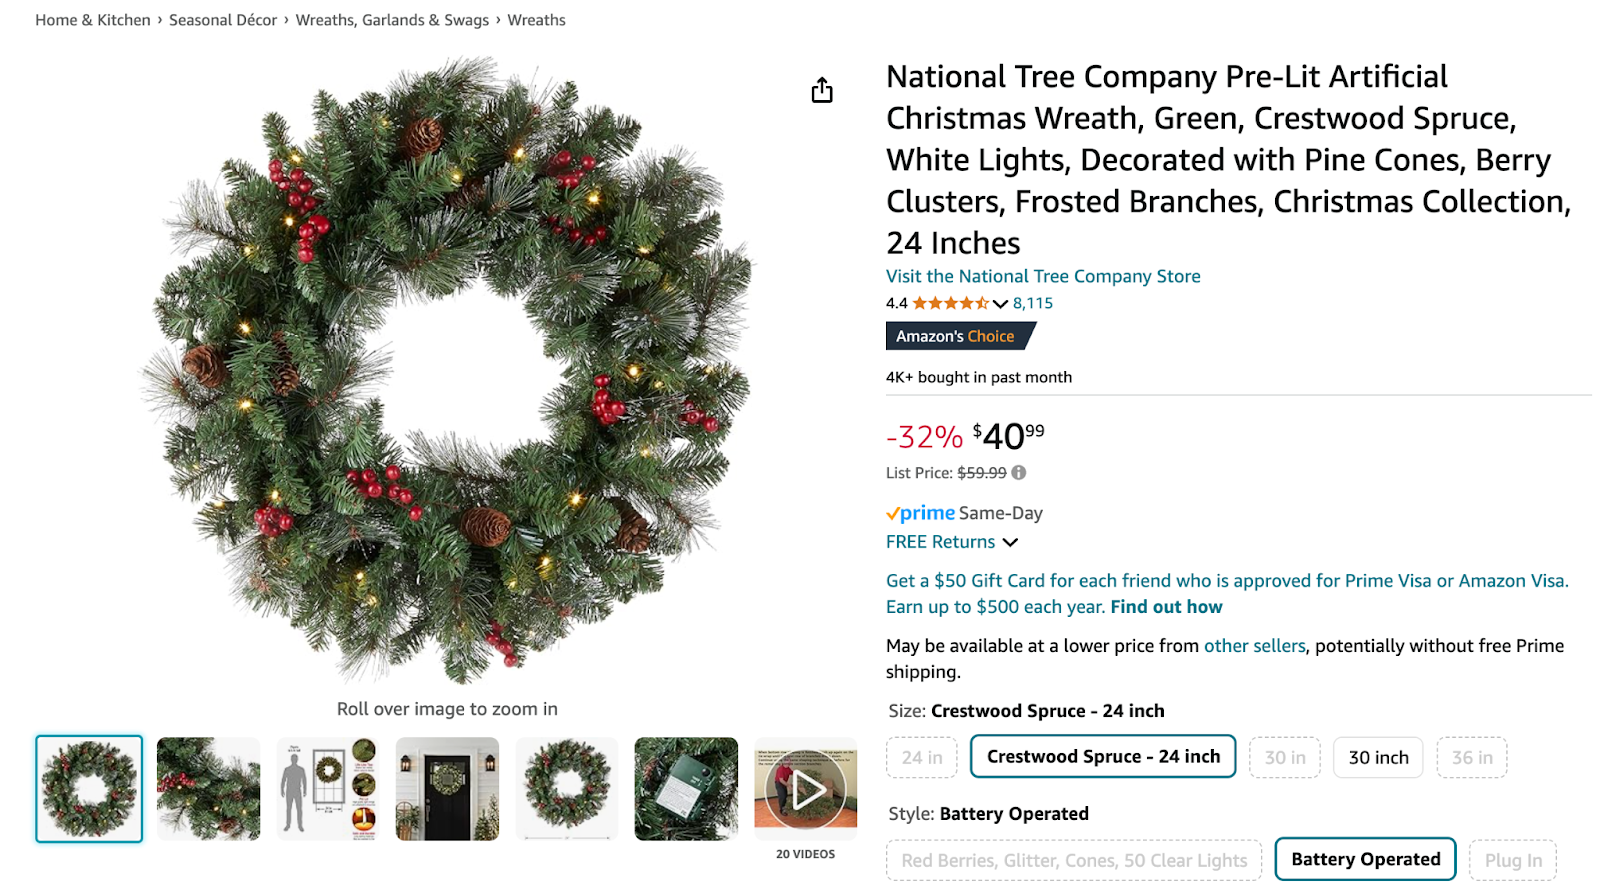Select the Crestwood Spruce - 24 inch size
The image size is (1600, 895).
coord(1102,757)
